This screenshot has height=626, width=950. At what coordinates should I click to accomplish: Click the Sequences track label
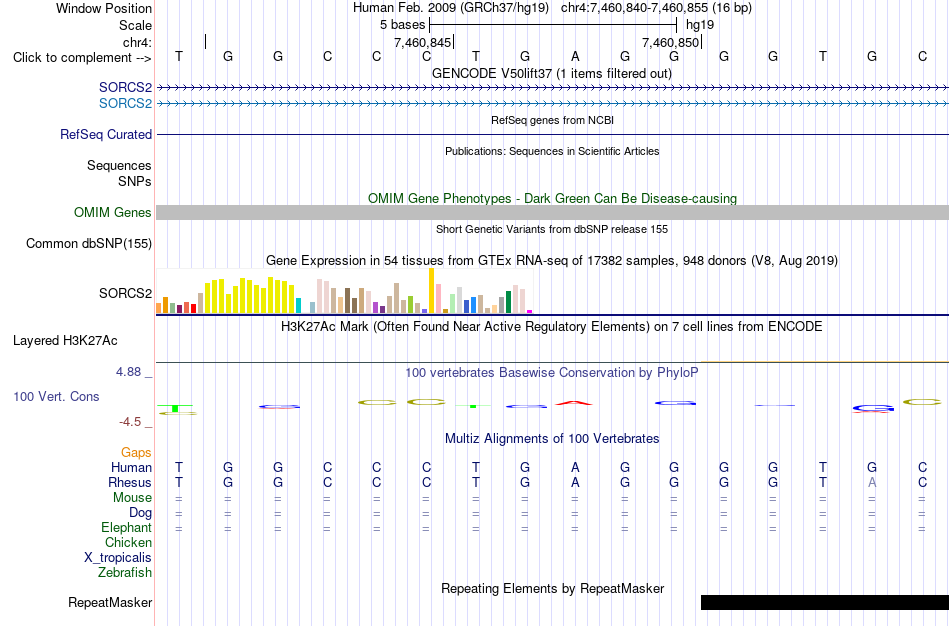click(x=119, y=165)
